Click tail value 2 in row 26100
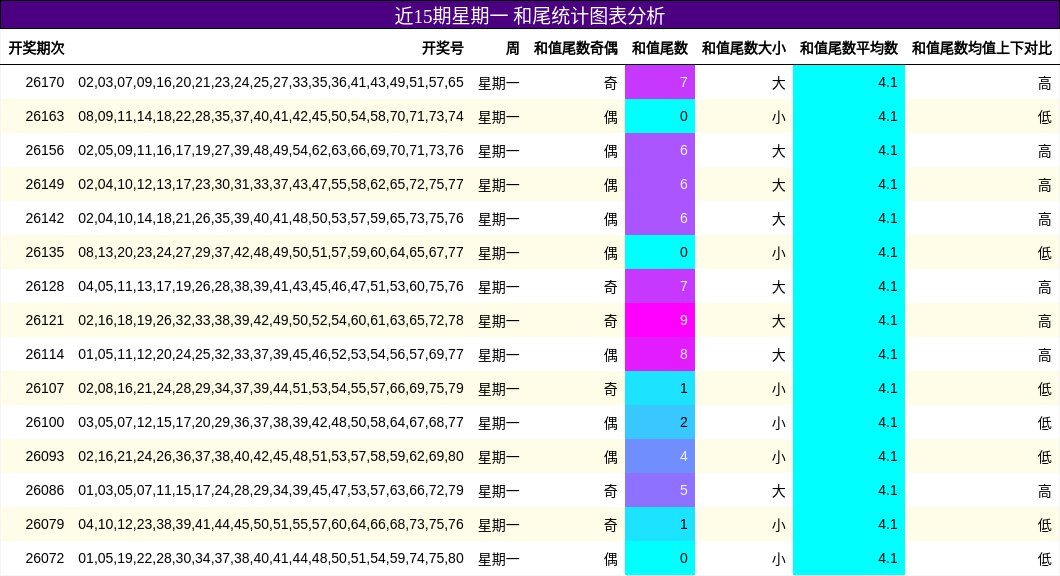 [660, 422]
